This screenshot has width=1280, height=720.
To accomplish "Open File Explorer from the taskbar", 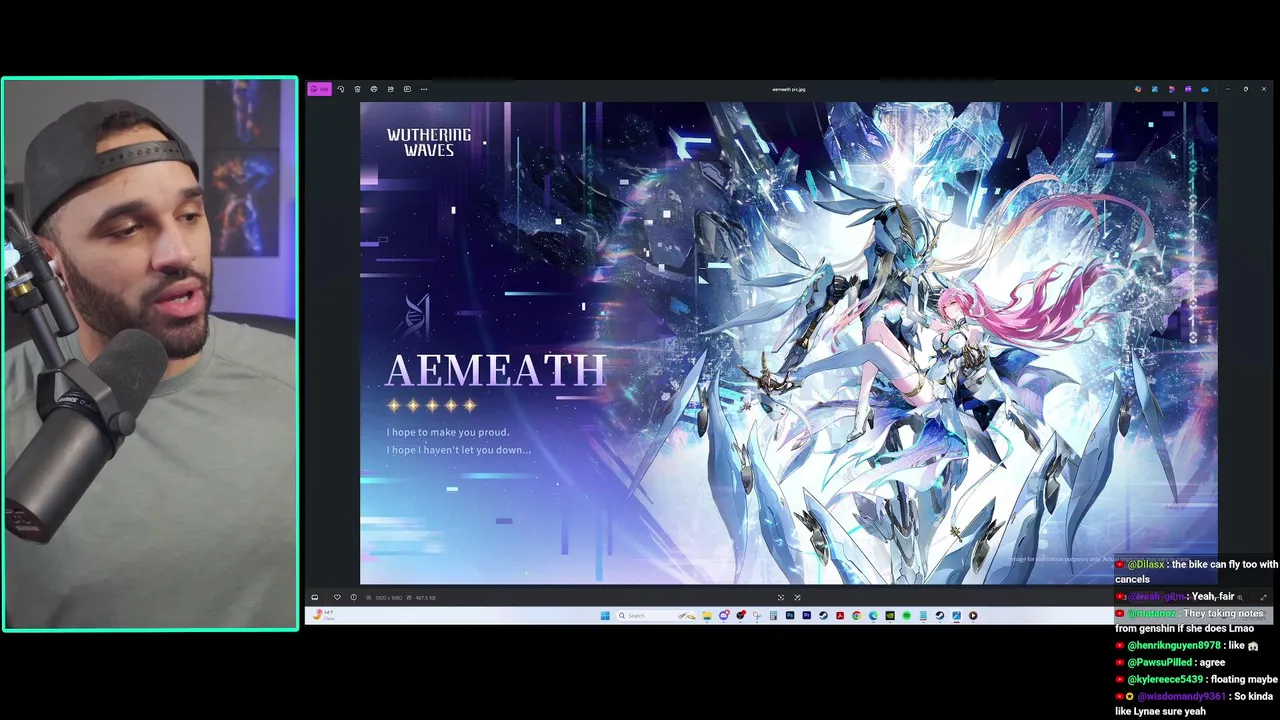I will point(707,615).
